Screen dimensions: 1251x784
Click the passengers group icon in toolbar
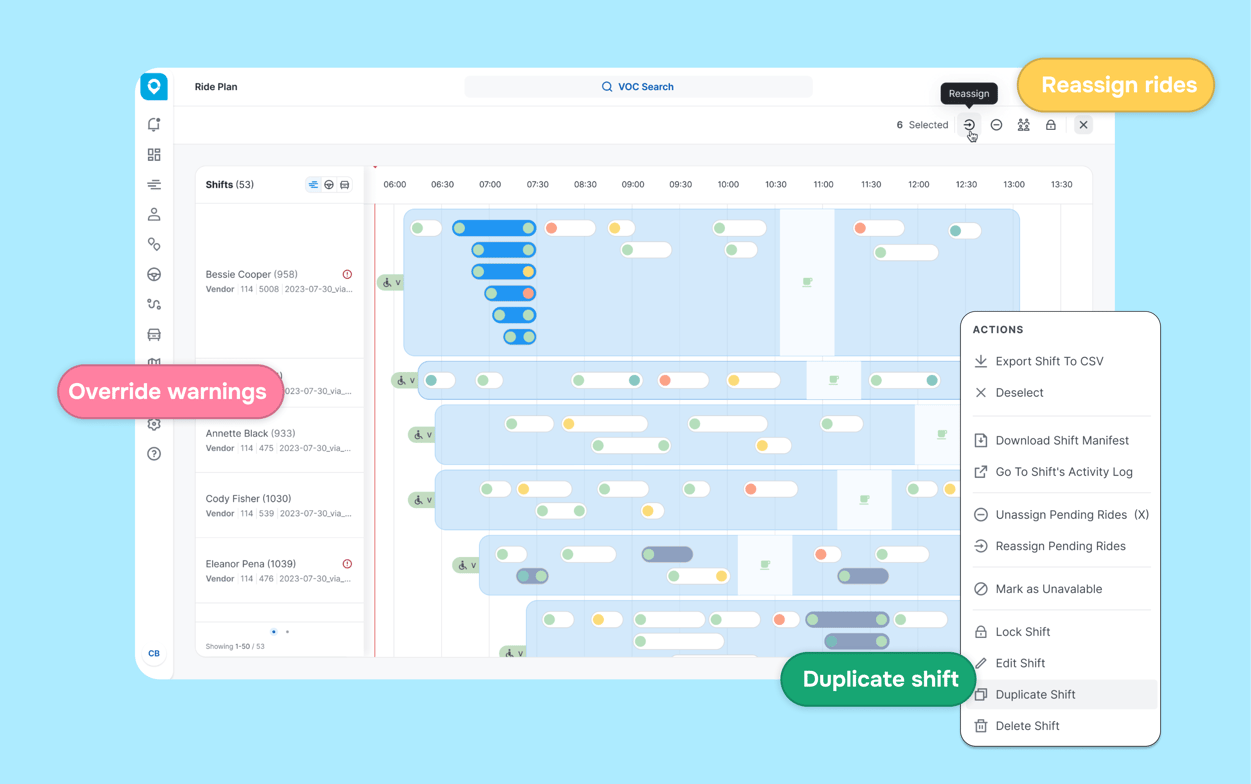click(x=1023, y=125)
